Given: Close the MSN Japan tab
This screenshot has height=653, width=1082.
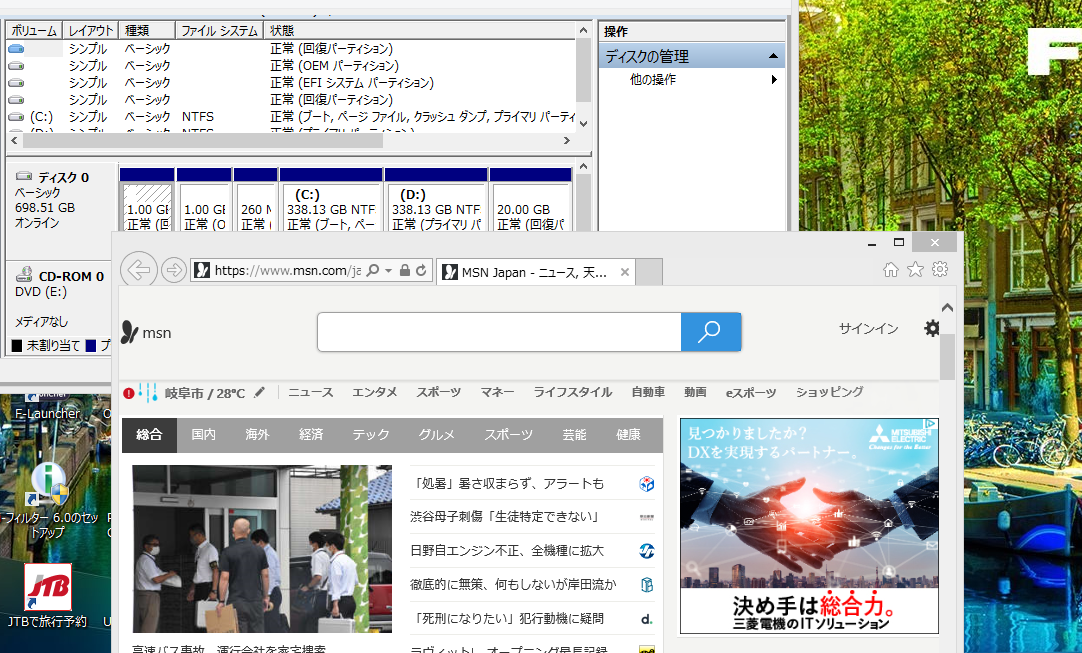Looking at the screenshot, I should click(x=624, y=272).
